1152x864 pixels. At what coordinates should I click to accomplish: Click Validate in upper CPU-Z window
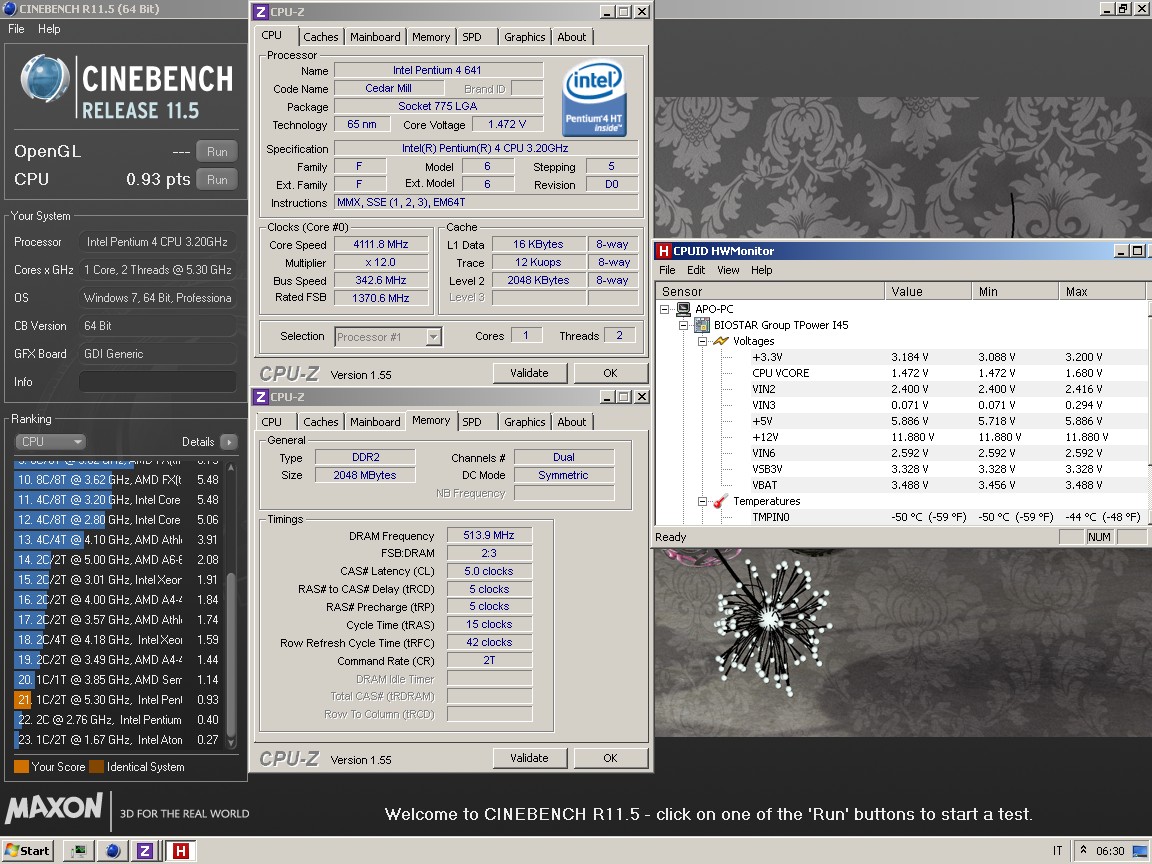point(529,372)
